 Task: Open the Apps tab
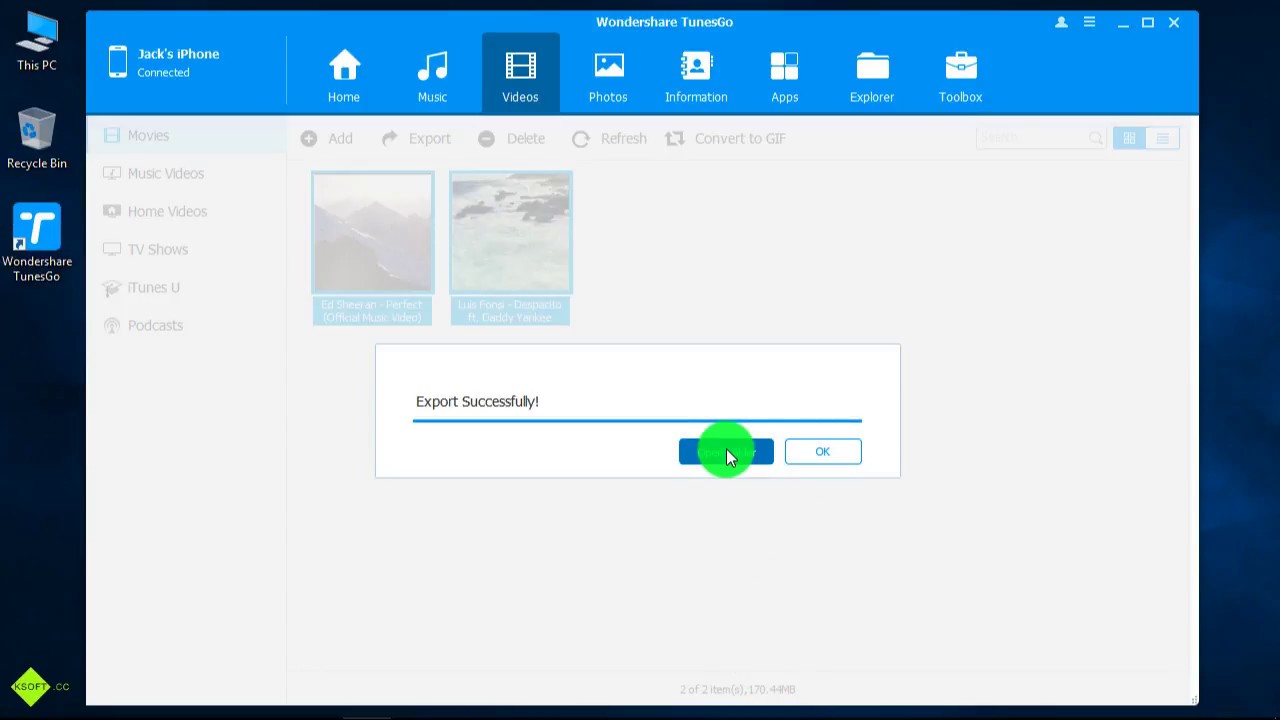(x=784, y=75)
